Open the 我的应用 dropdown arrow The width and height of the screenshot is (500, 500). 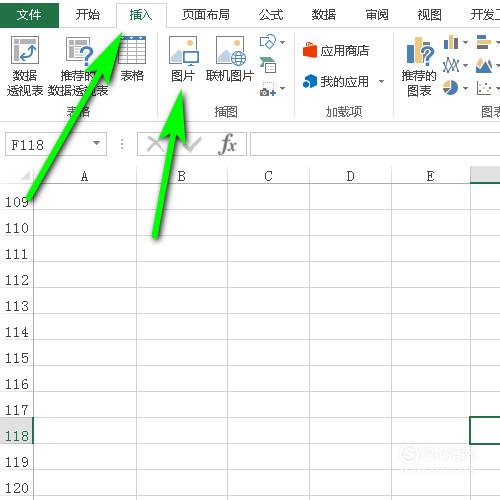(382, 81)
